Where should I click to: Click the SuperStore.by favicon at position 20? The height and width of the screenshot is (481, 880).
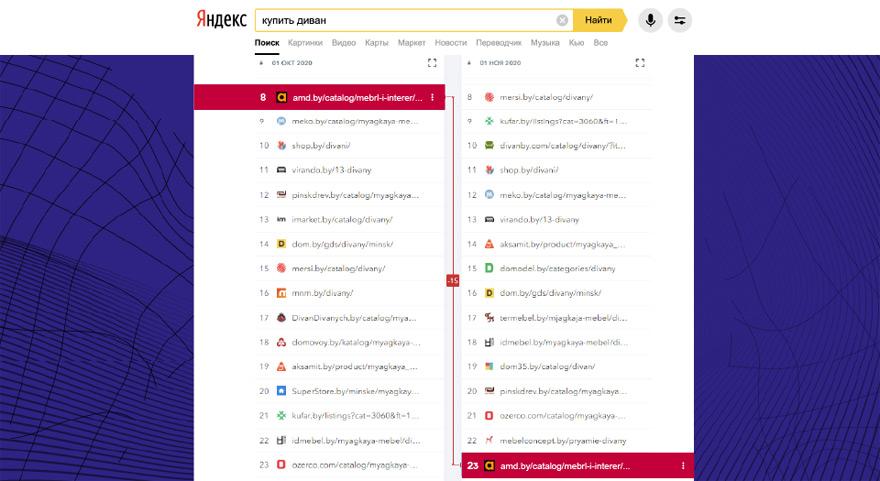[282, 391]
